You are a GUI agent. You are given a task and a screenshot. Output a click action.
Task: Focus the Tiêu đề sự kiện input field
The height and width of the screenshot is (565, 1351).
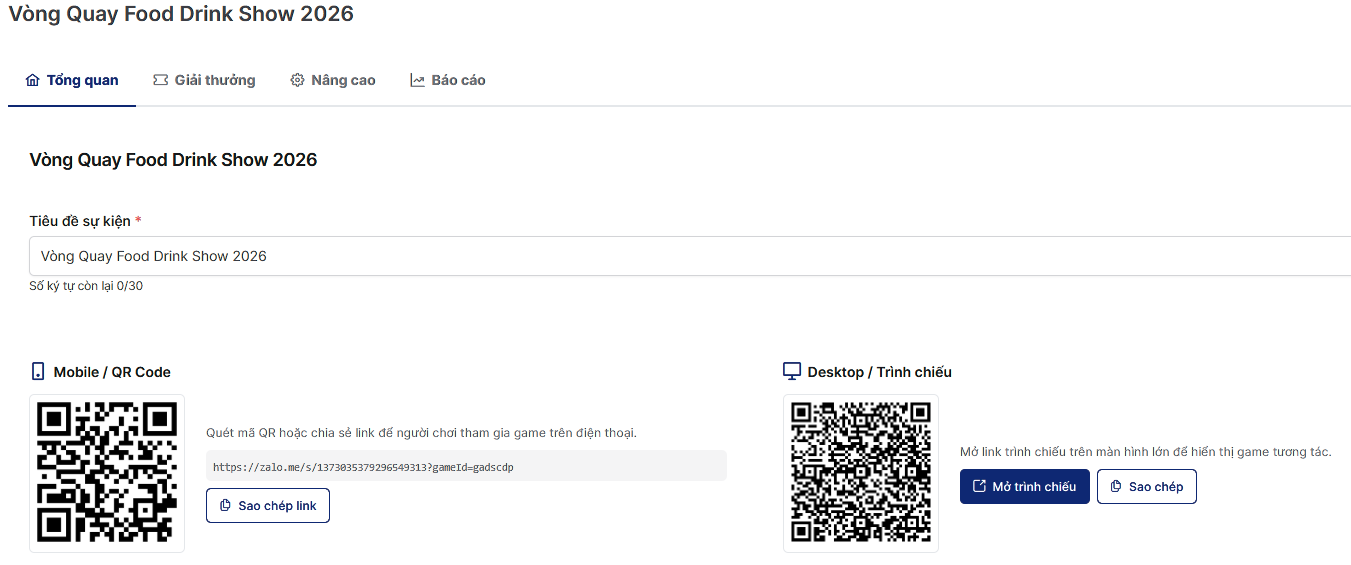click(690, 256)
